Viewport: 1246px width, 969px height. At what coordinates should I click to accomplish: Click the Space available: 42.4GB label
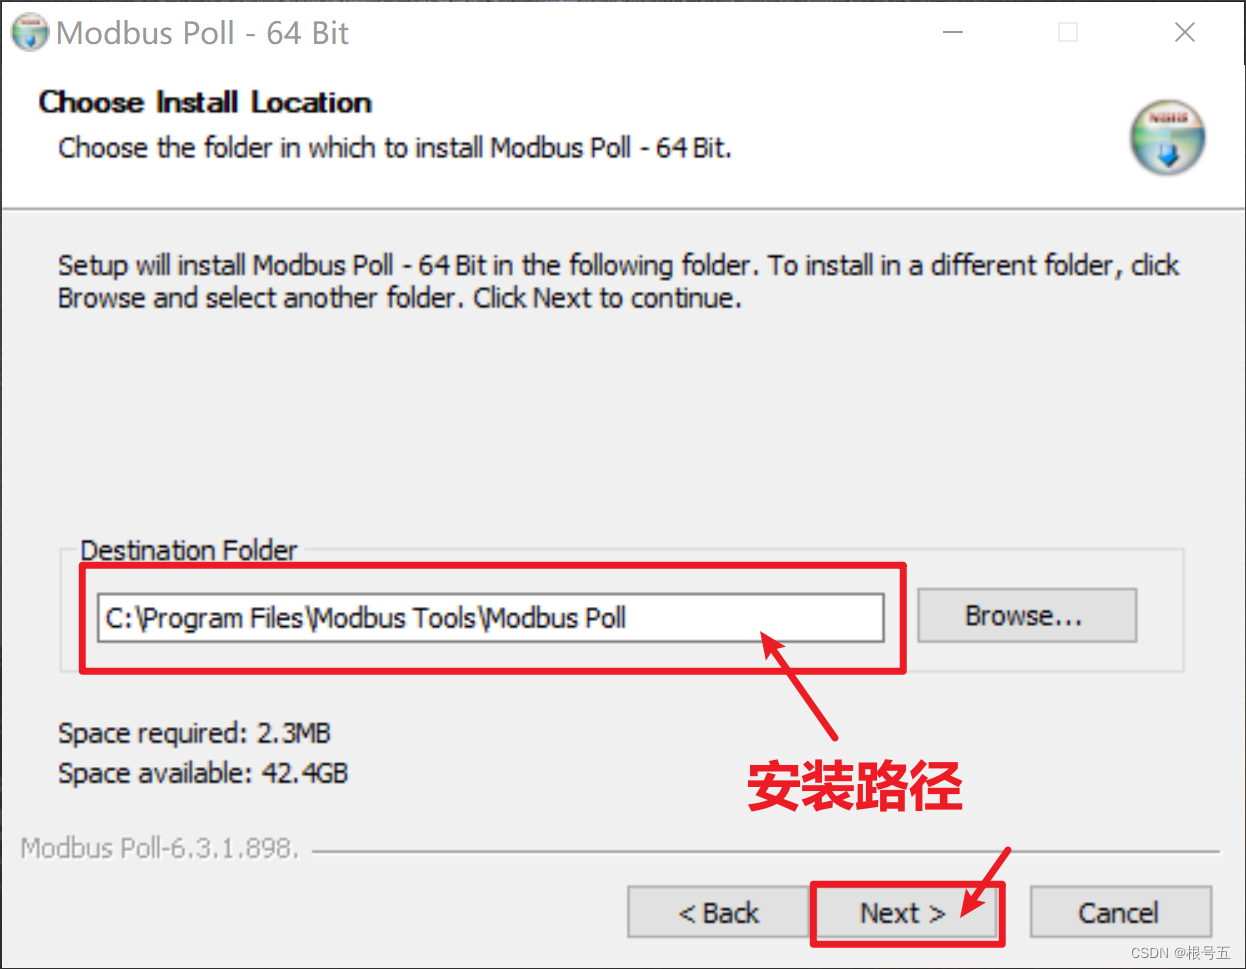click(203, 773)
